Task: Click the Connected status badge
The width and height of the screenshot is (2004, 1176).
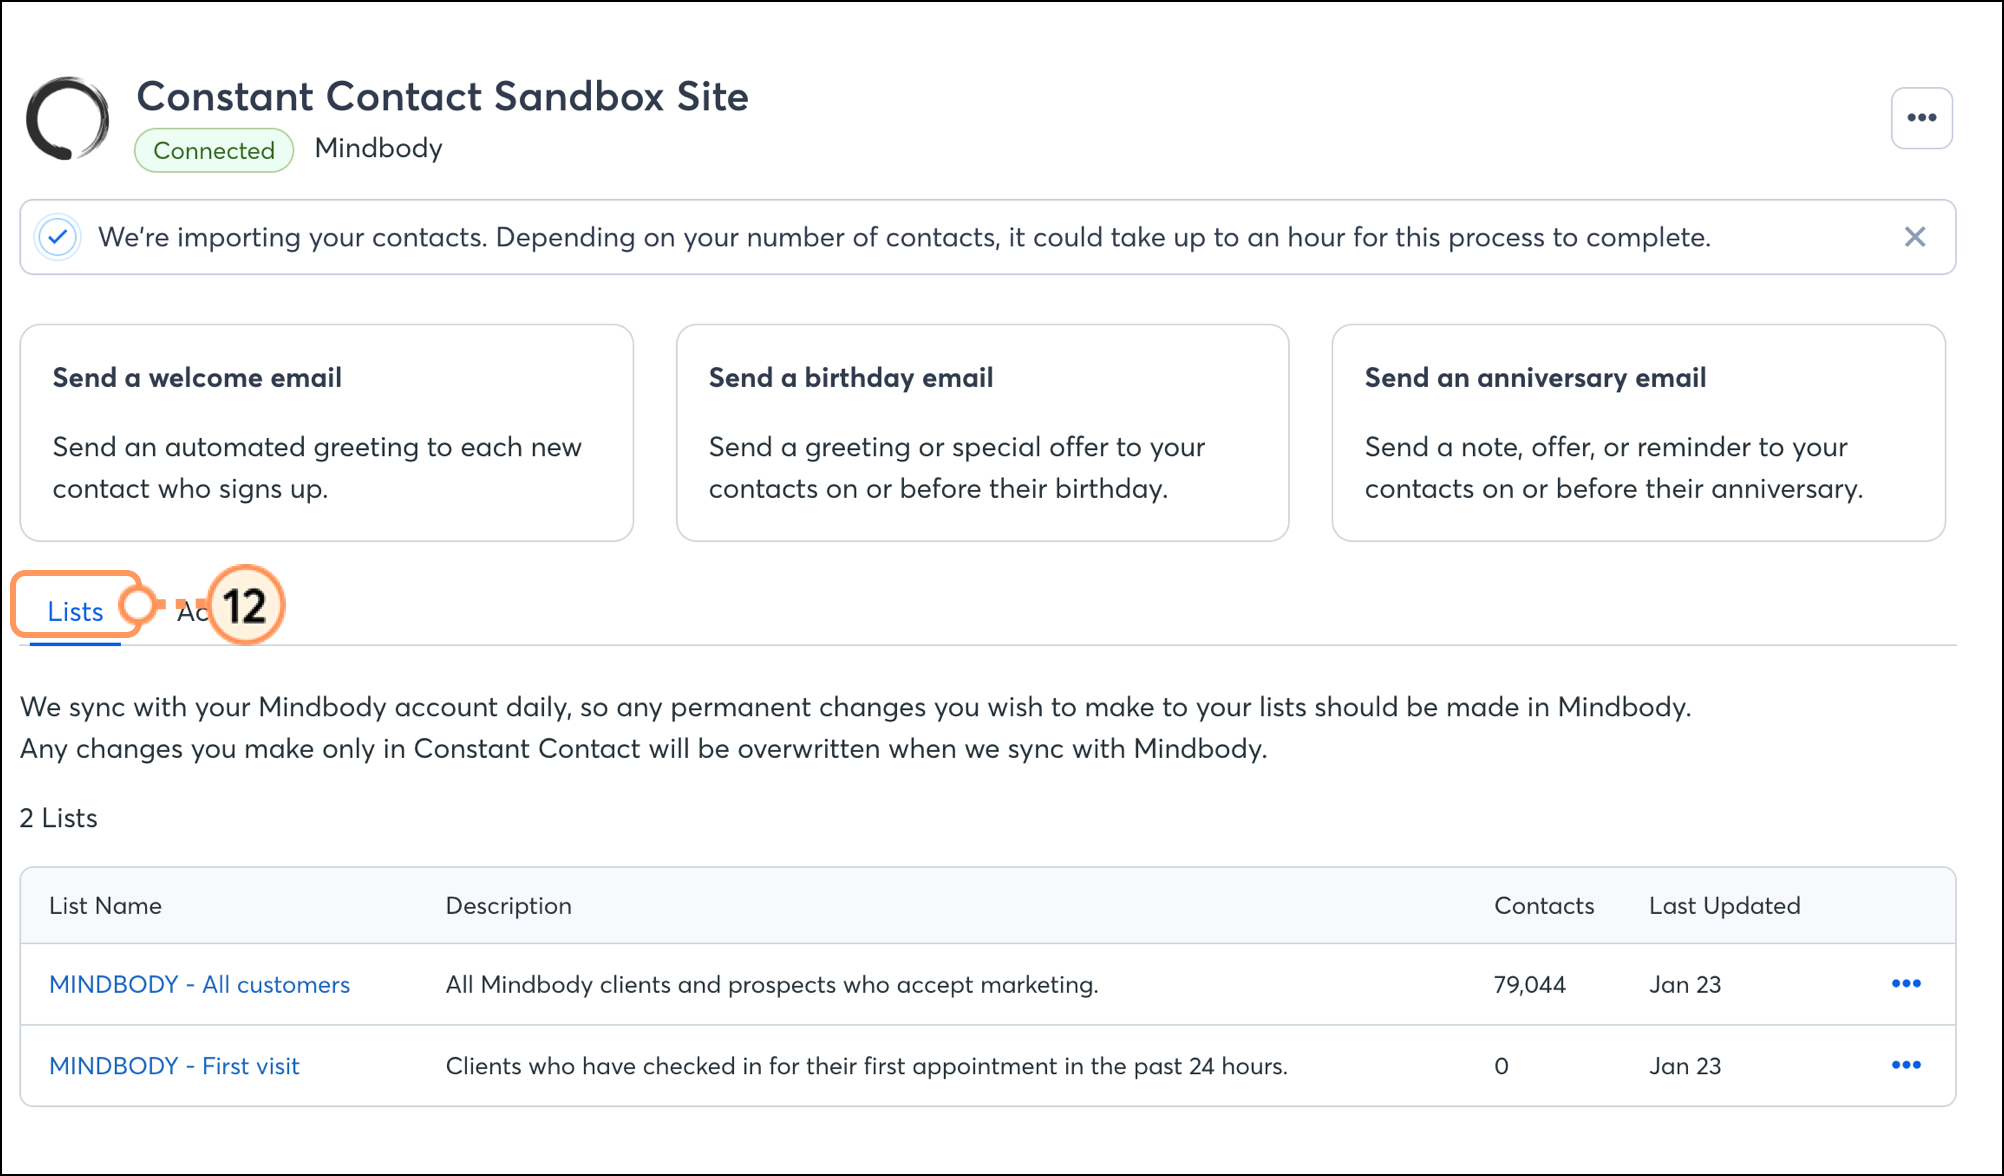Action: coord(214,150)
